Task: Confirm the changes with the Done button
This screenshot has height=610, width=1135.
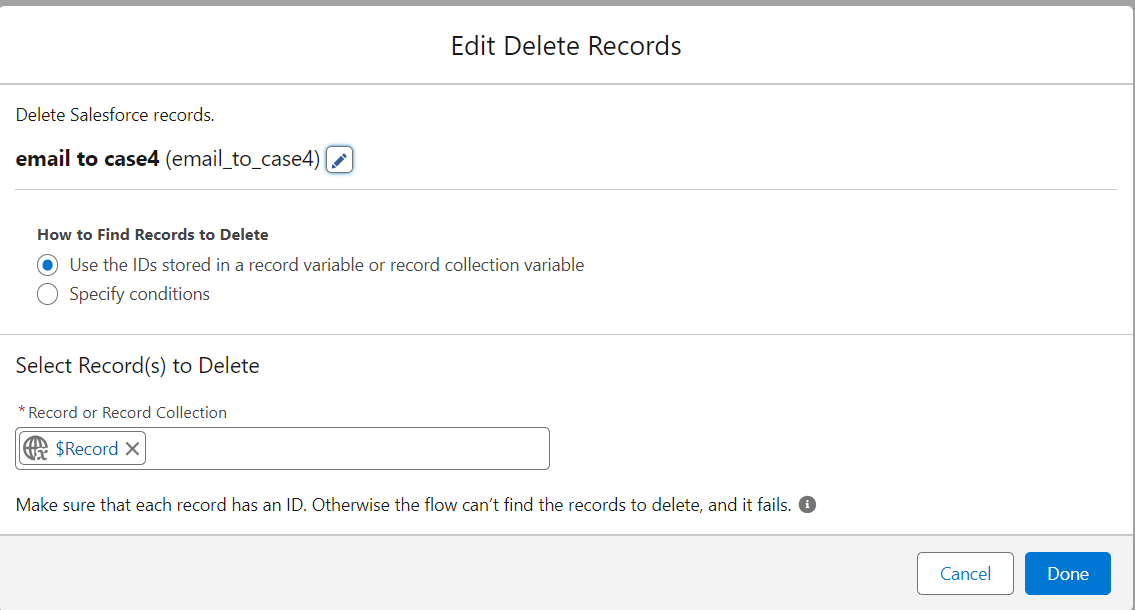Action: (1067, 574)
